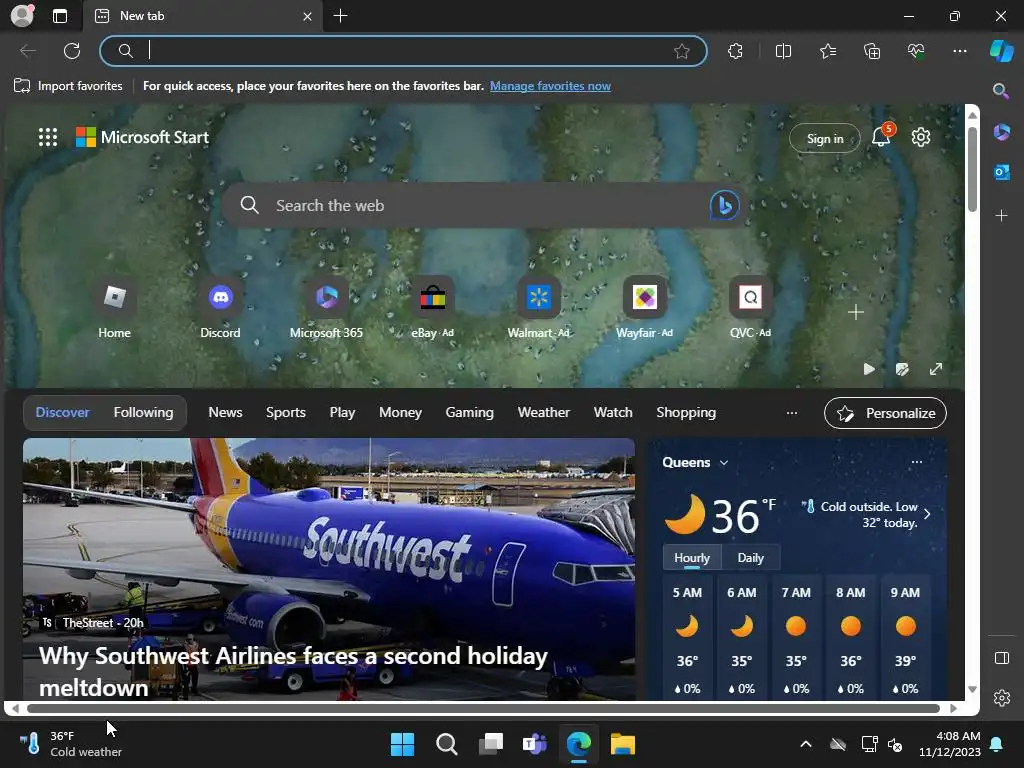Viewport: 1024px width, 768px height.
Task: Add a sidebar app with plus
Action: coord(1001,216)
